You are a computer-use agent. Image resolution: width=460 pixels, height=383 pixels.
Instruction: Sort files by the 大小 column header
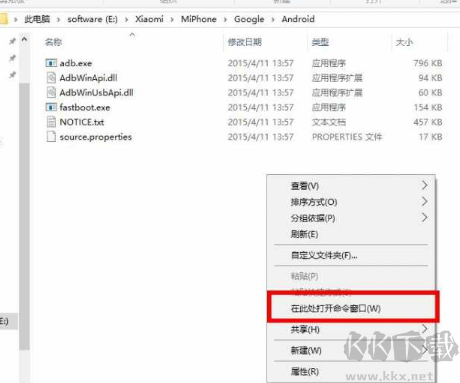[404, 42]
